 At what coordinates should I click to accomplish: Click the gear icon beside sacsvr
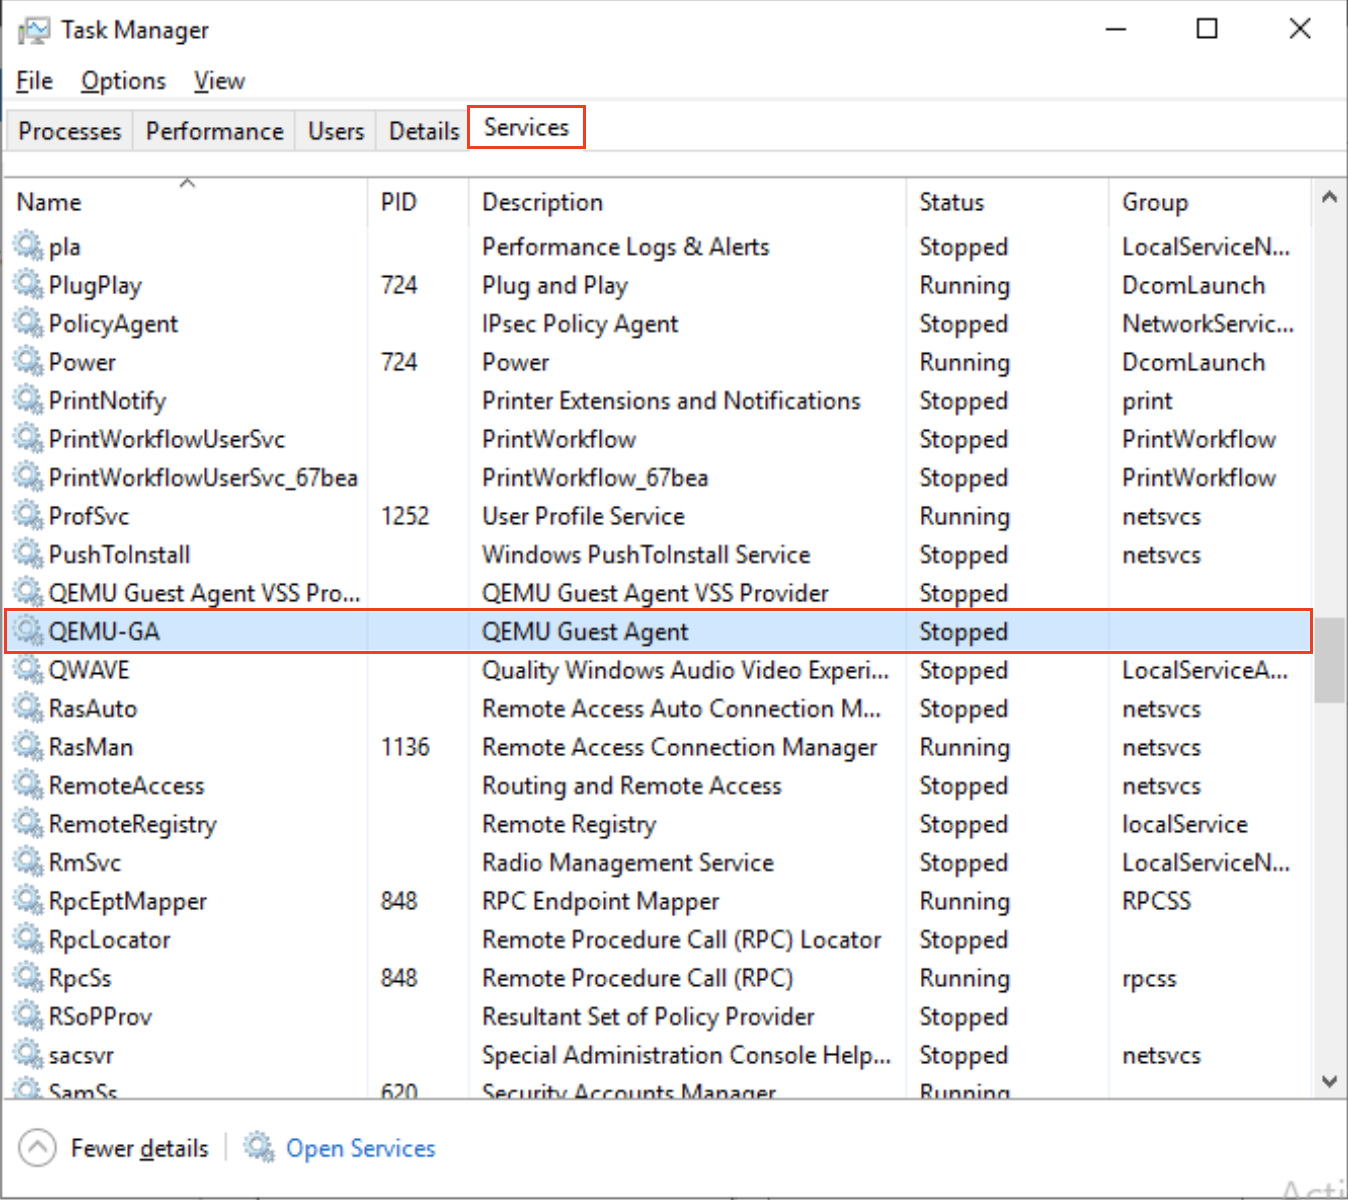pyautogui.click(x=28, y=1054)
